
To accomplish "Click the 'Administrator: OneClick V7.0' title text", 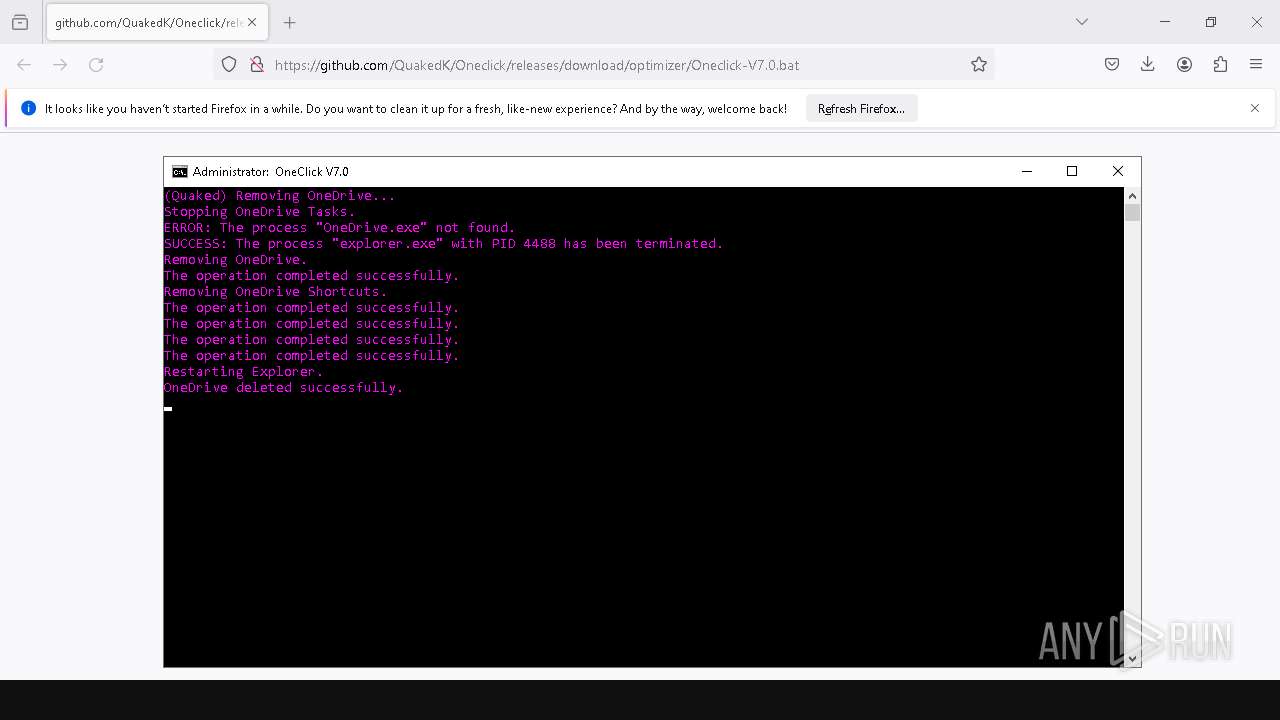I will [x=271, y=172].
